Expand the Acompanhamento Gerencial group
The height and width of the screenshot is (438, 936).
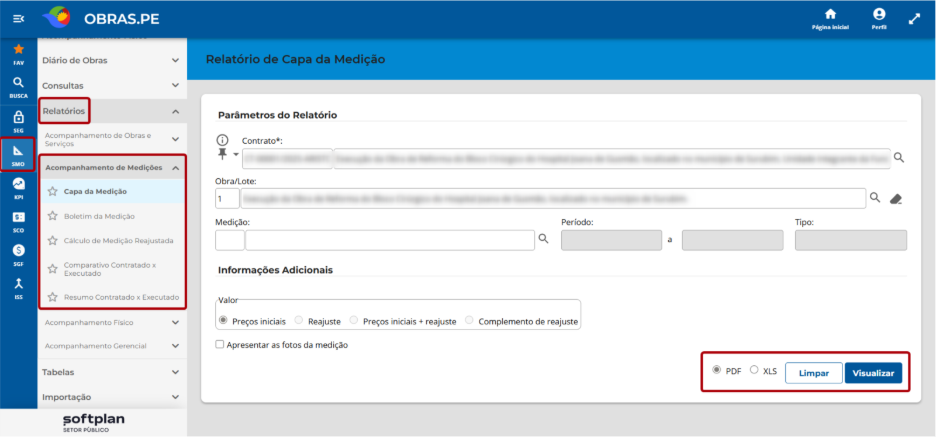coord(112,346)
